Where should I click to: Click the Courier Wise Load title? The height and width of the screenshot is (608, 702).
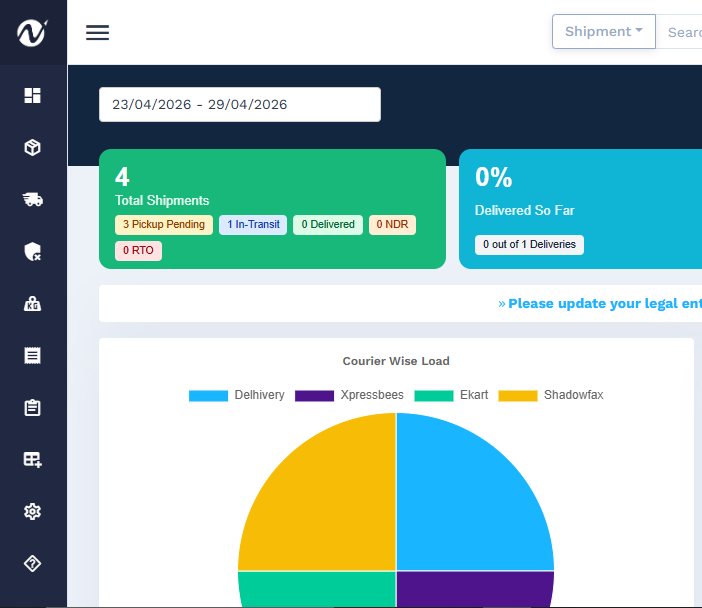tap(396, 361)
